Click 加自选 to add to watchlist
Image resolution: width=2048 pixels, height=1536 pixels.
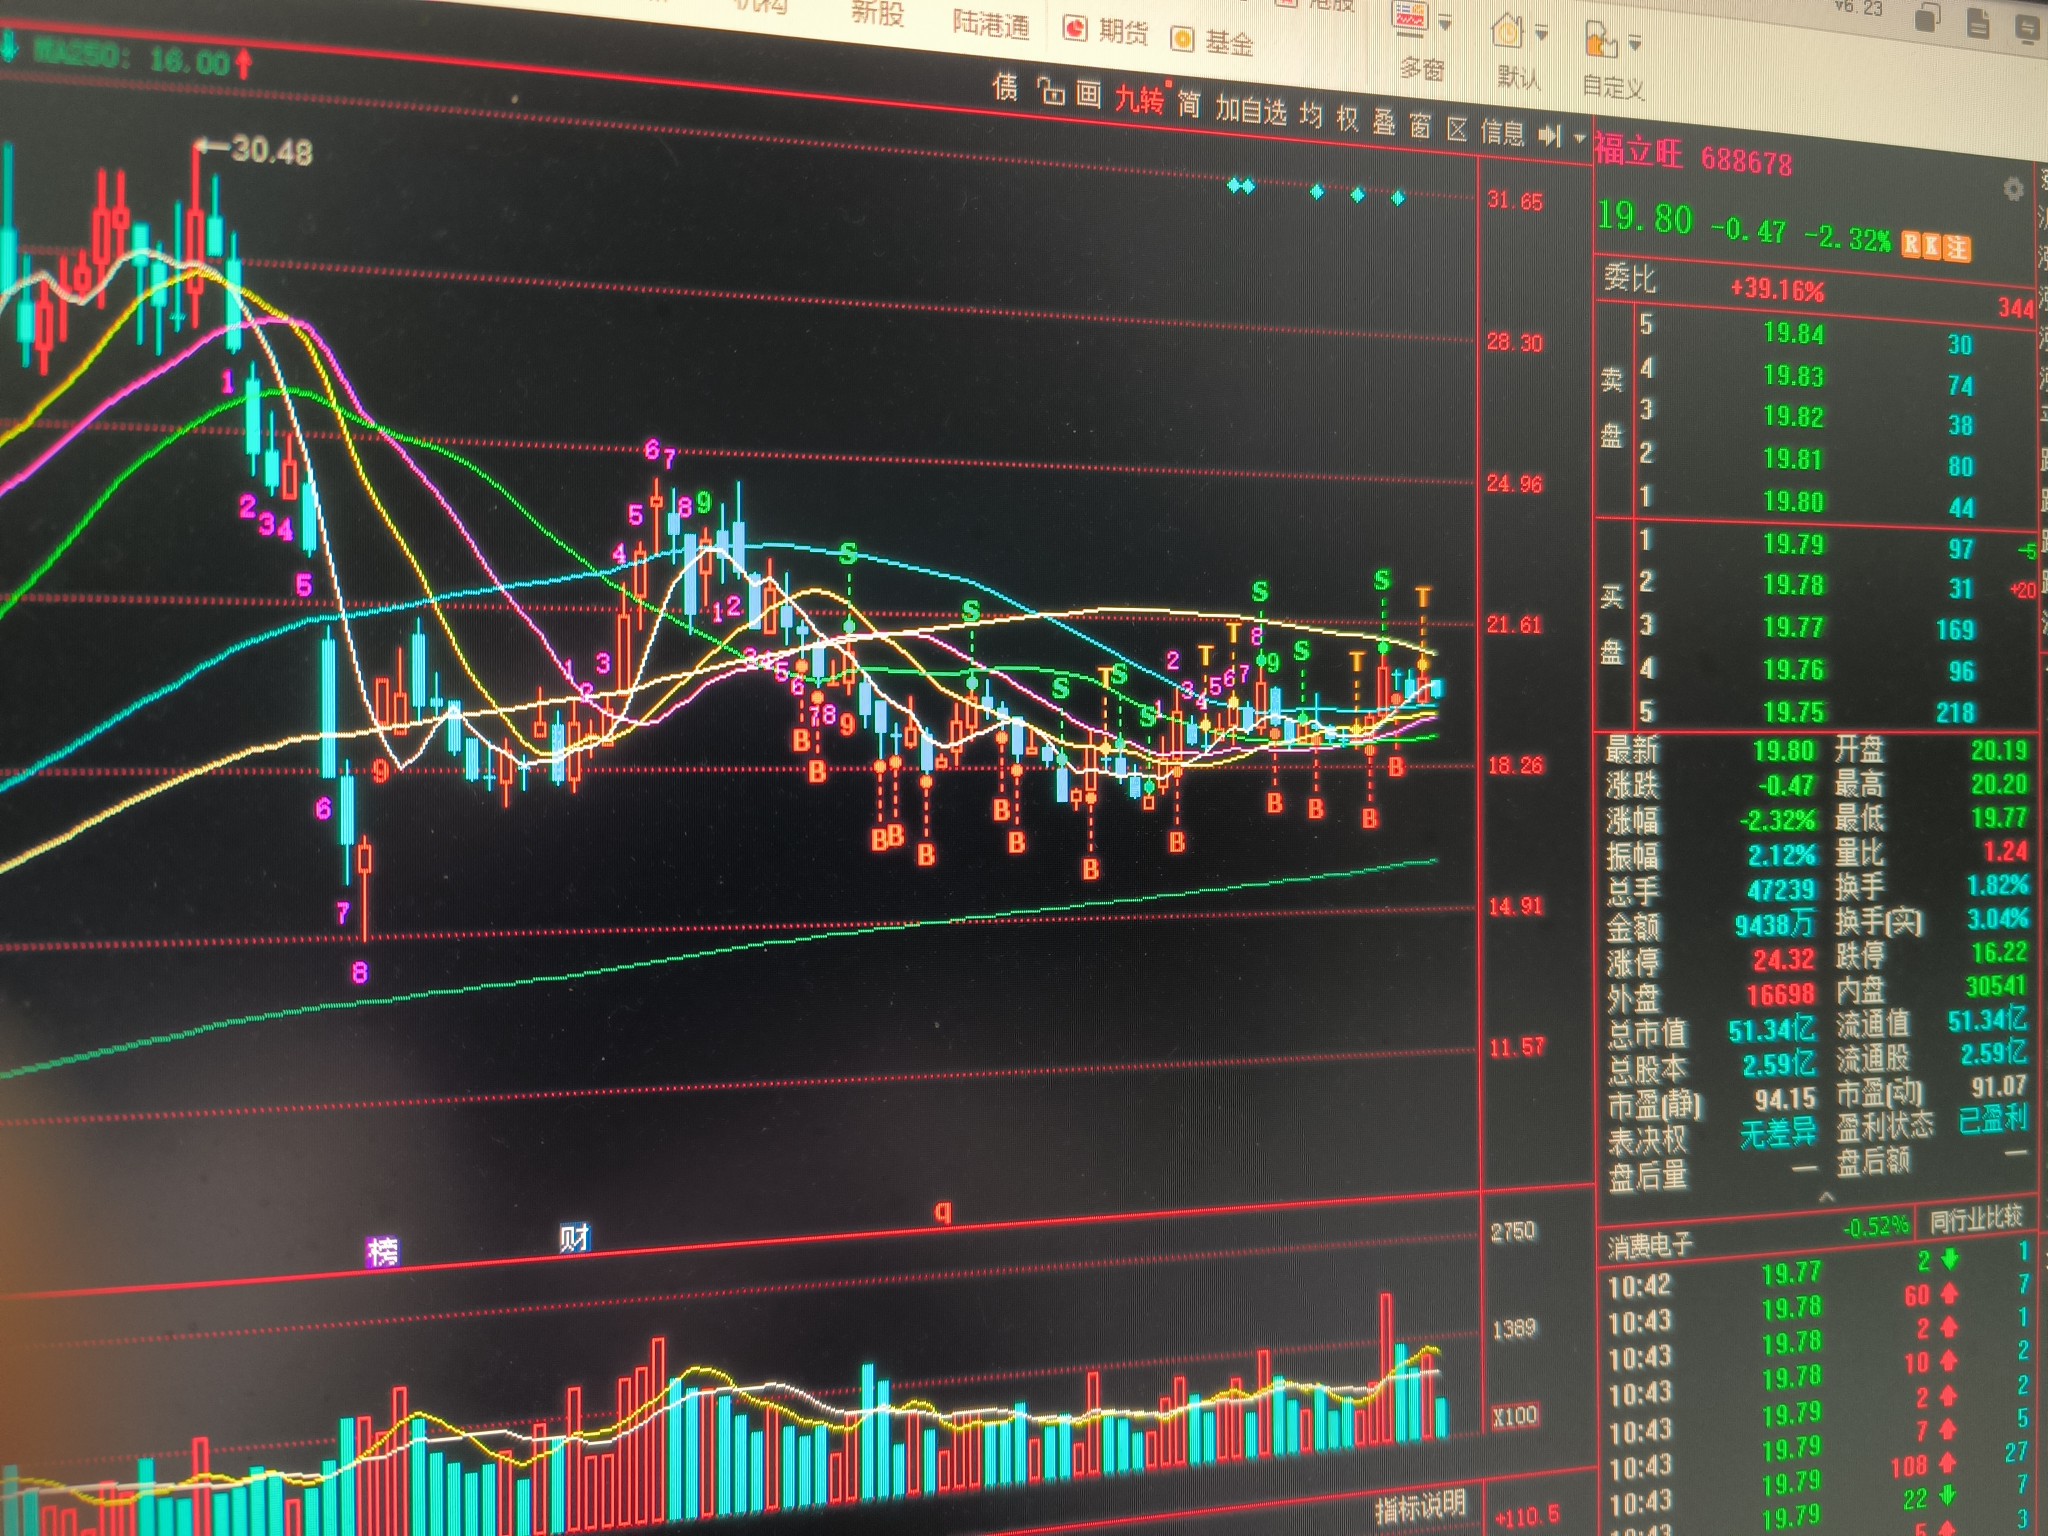1250,109
